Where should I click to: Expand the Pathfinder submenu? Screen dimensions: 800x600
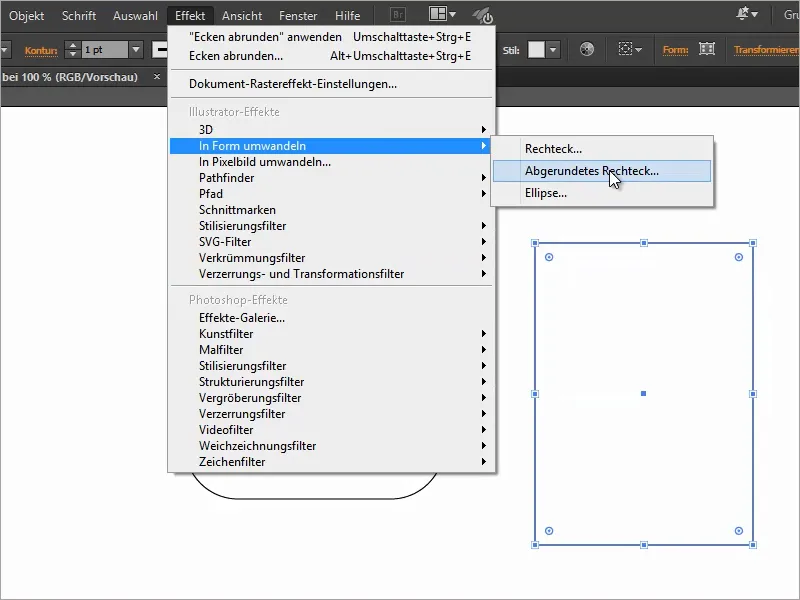pos(331,178)
